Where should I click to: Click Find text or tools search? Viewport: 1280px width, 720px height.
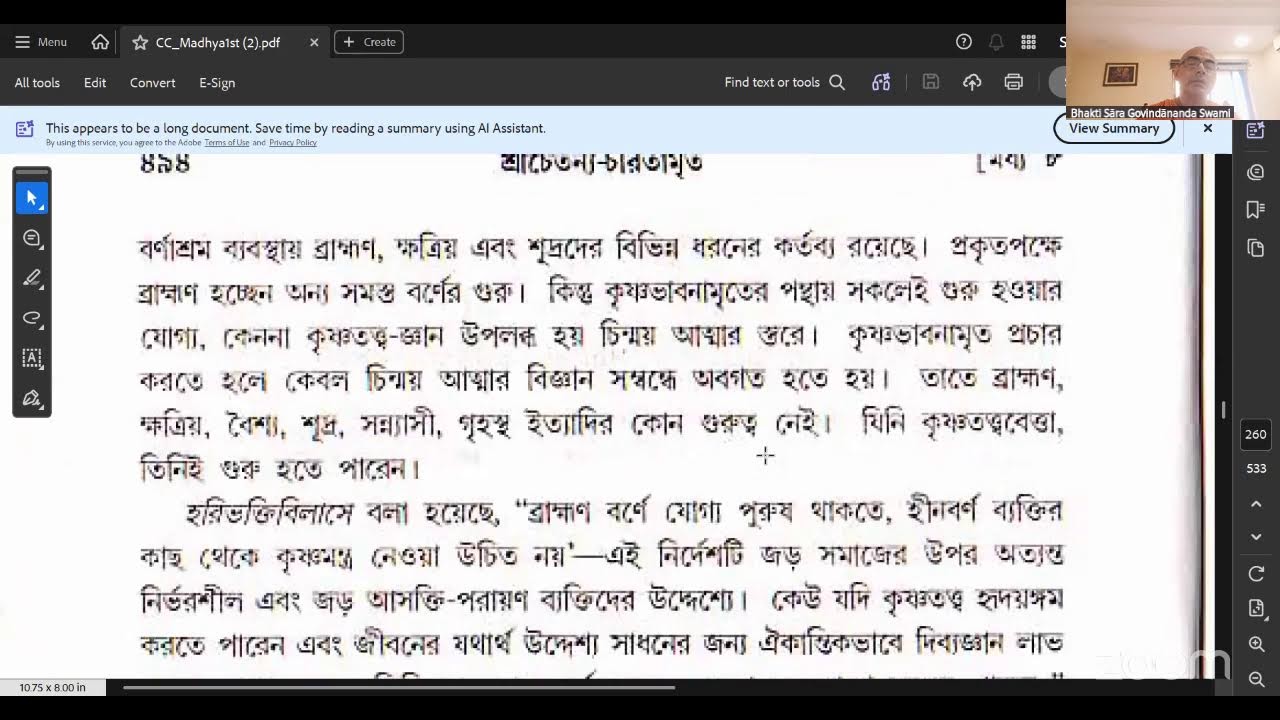(785, 83)
